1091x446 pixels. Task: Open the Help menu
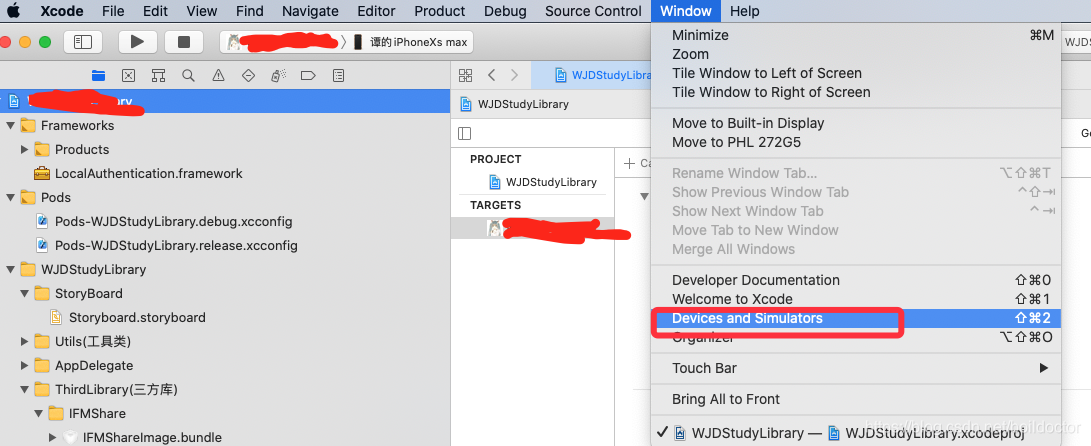[x=744, y=11]
